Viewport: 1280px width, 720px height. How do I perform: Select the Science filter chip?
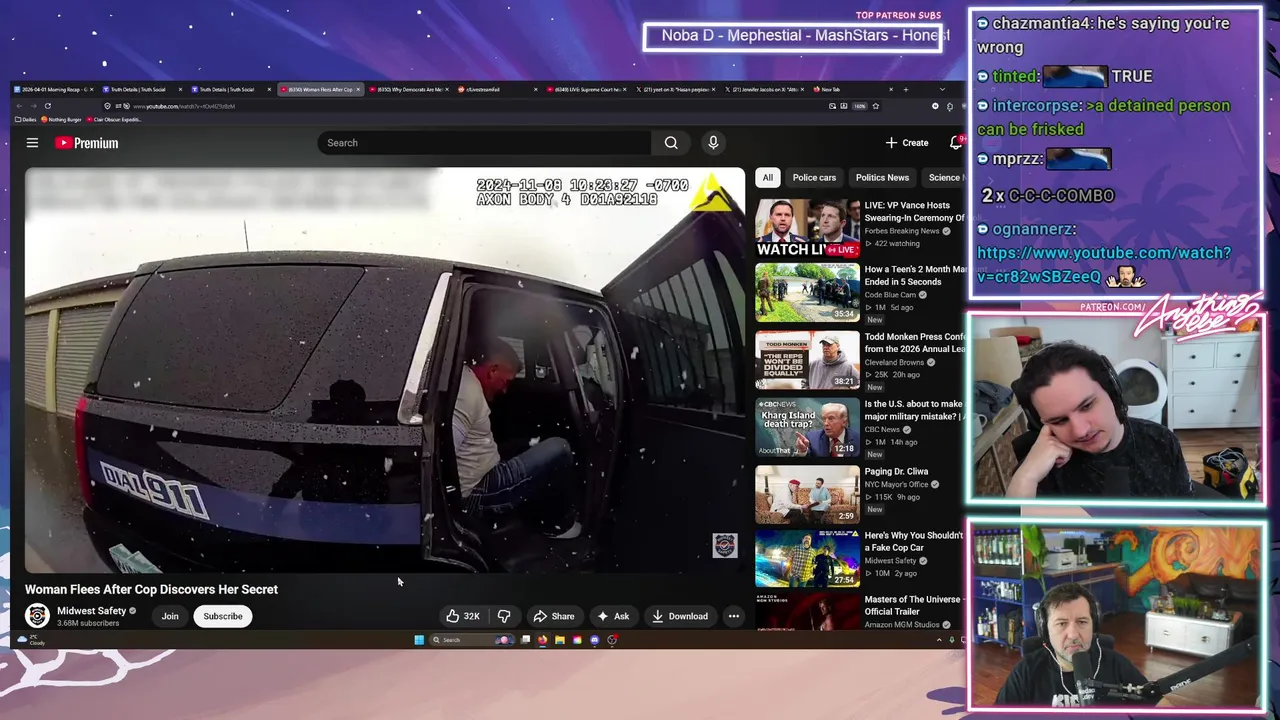944,177
